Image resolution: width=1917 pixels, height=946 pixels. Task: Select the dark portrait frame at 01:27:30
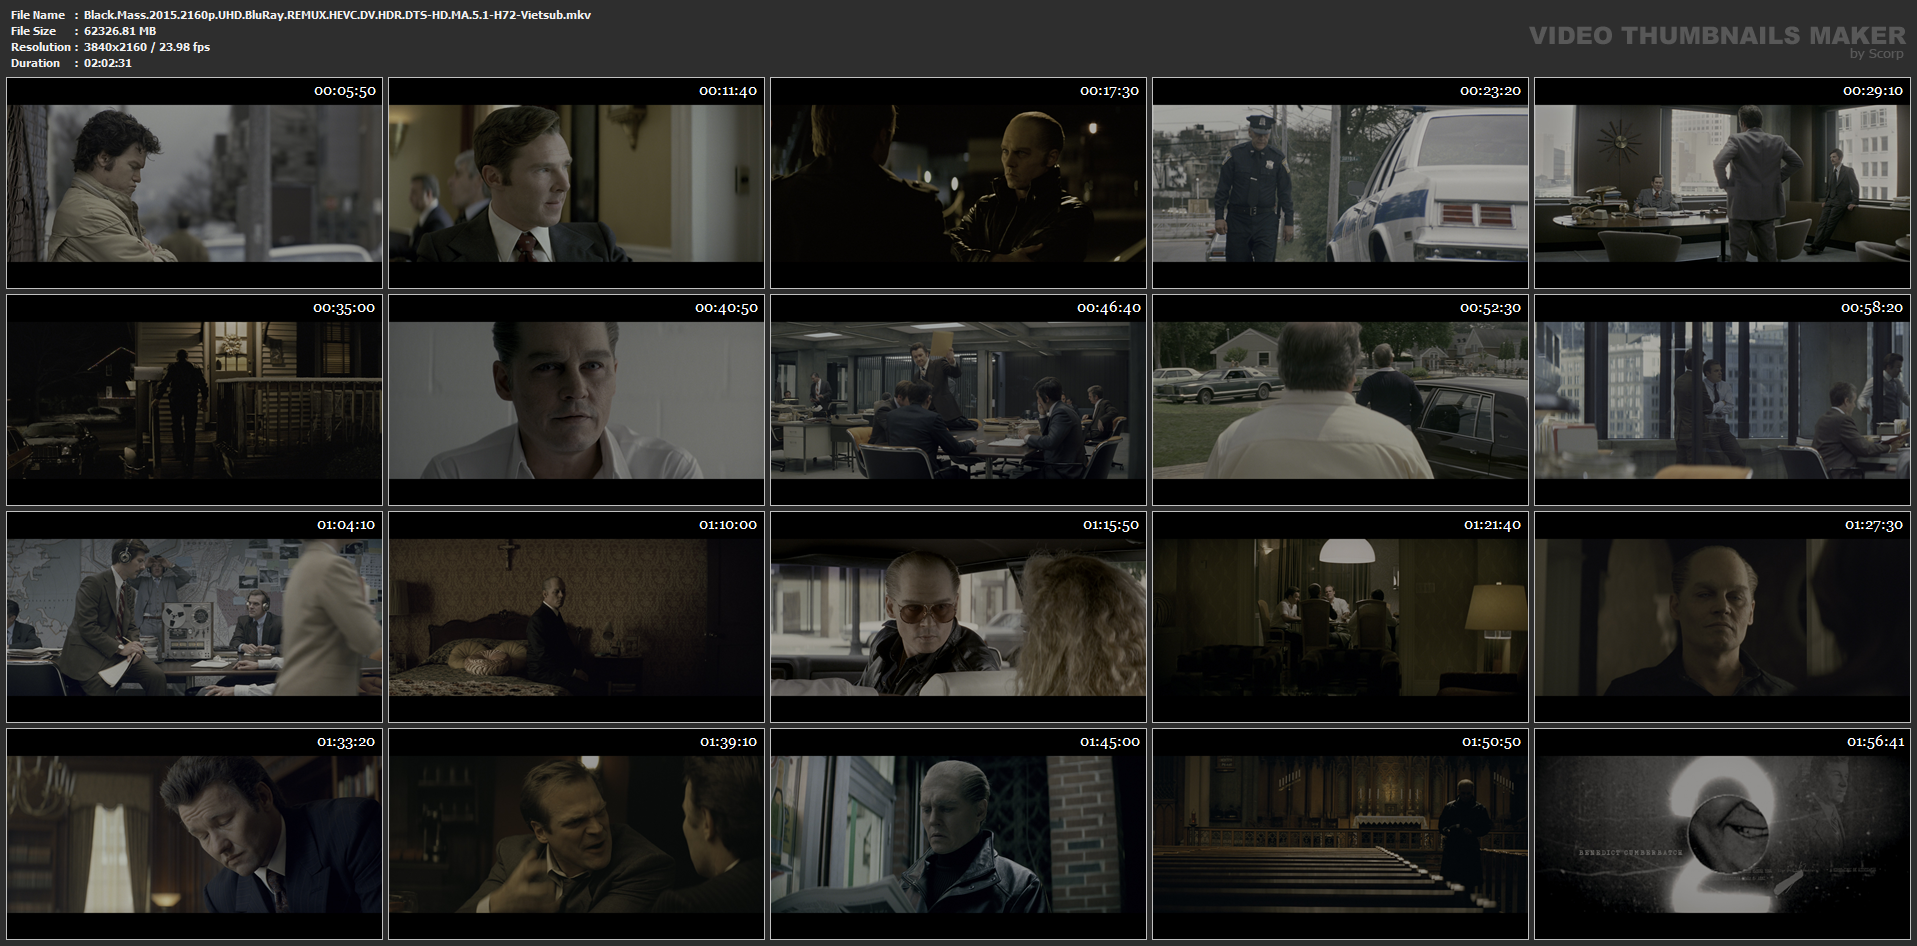click(x=1722, y=617)
